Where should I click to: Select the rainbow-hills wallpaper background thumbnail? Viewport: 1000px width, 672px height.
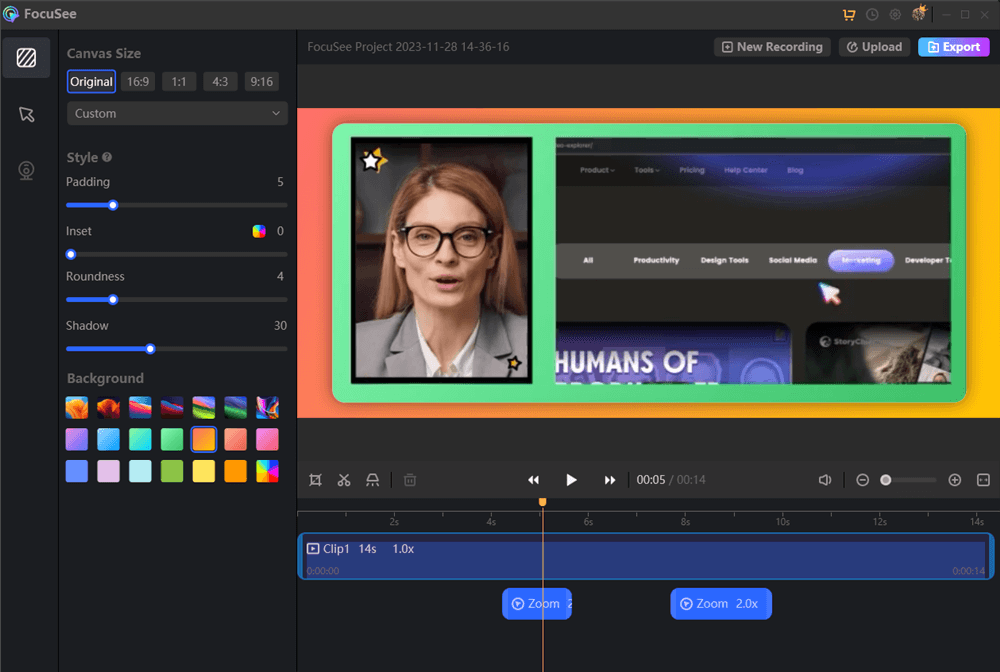coord(203,407)
